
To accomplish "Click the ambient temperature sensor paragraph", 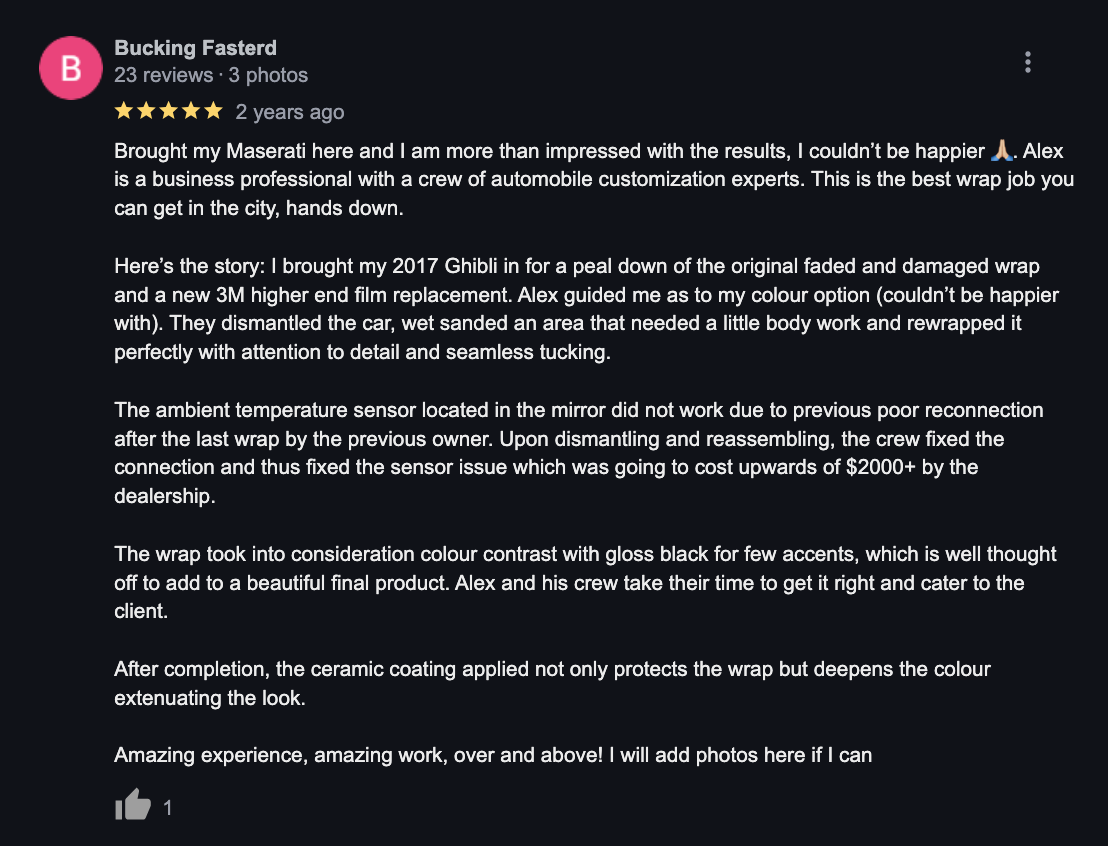I will click(579, 453).
